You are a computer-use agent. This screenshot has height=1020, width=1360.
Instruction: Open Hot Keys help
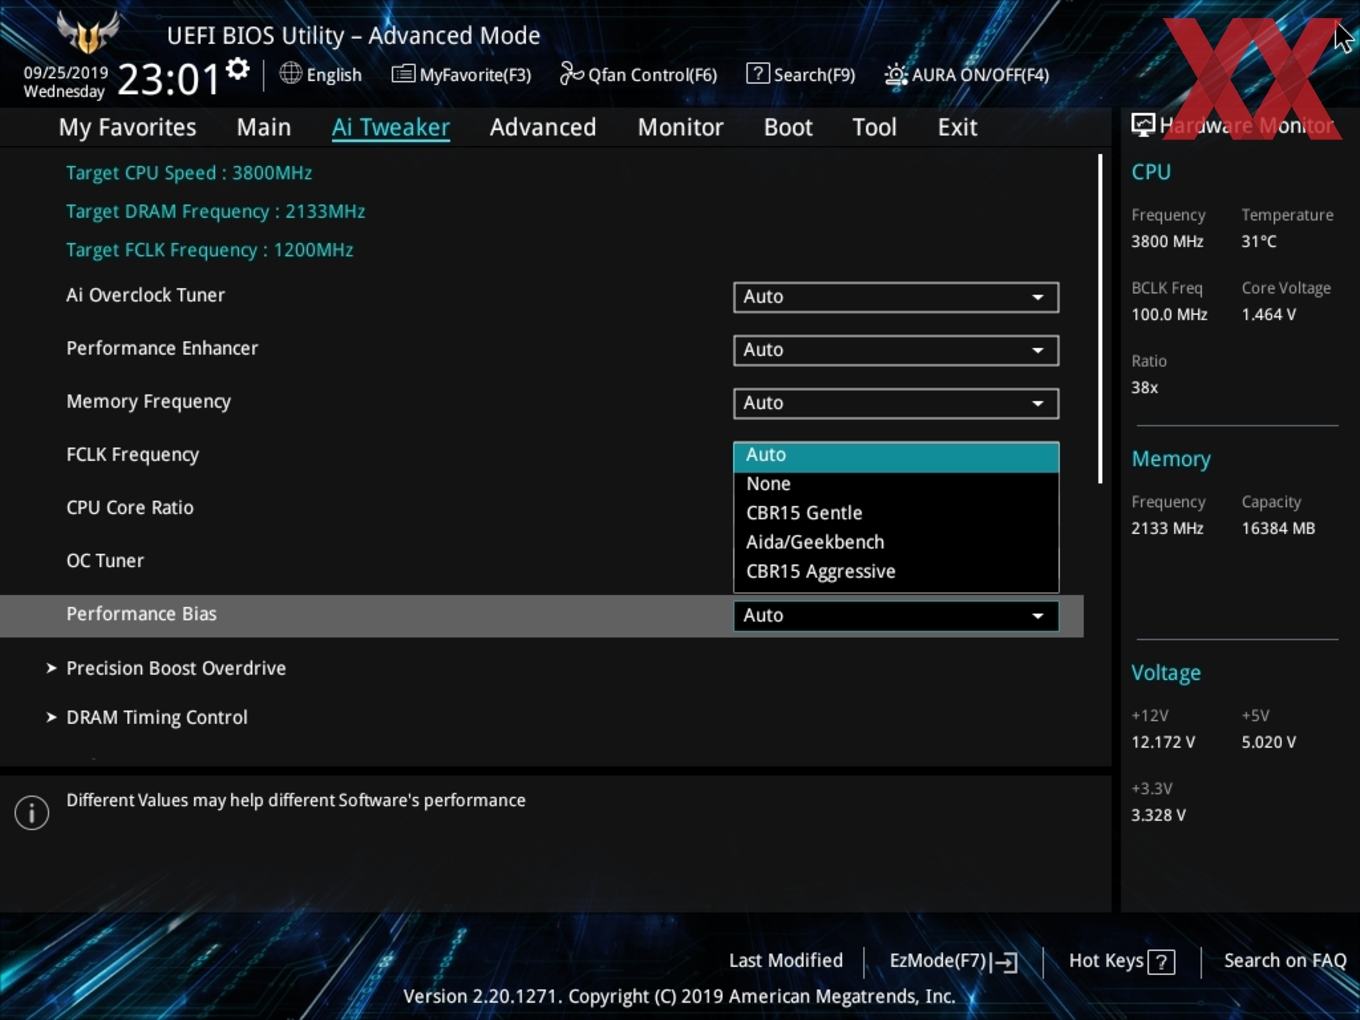[x=1121, y=961]
